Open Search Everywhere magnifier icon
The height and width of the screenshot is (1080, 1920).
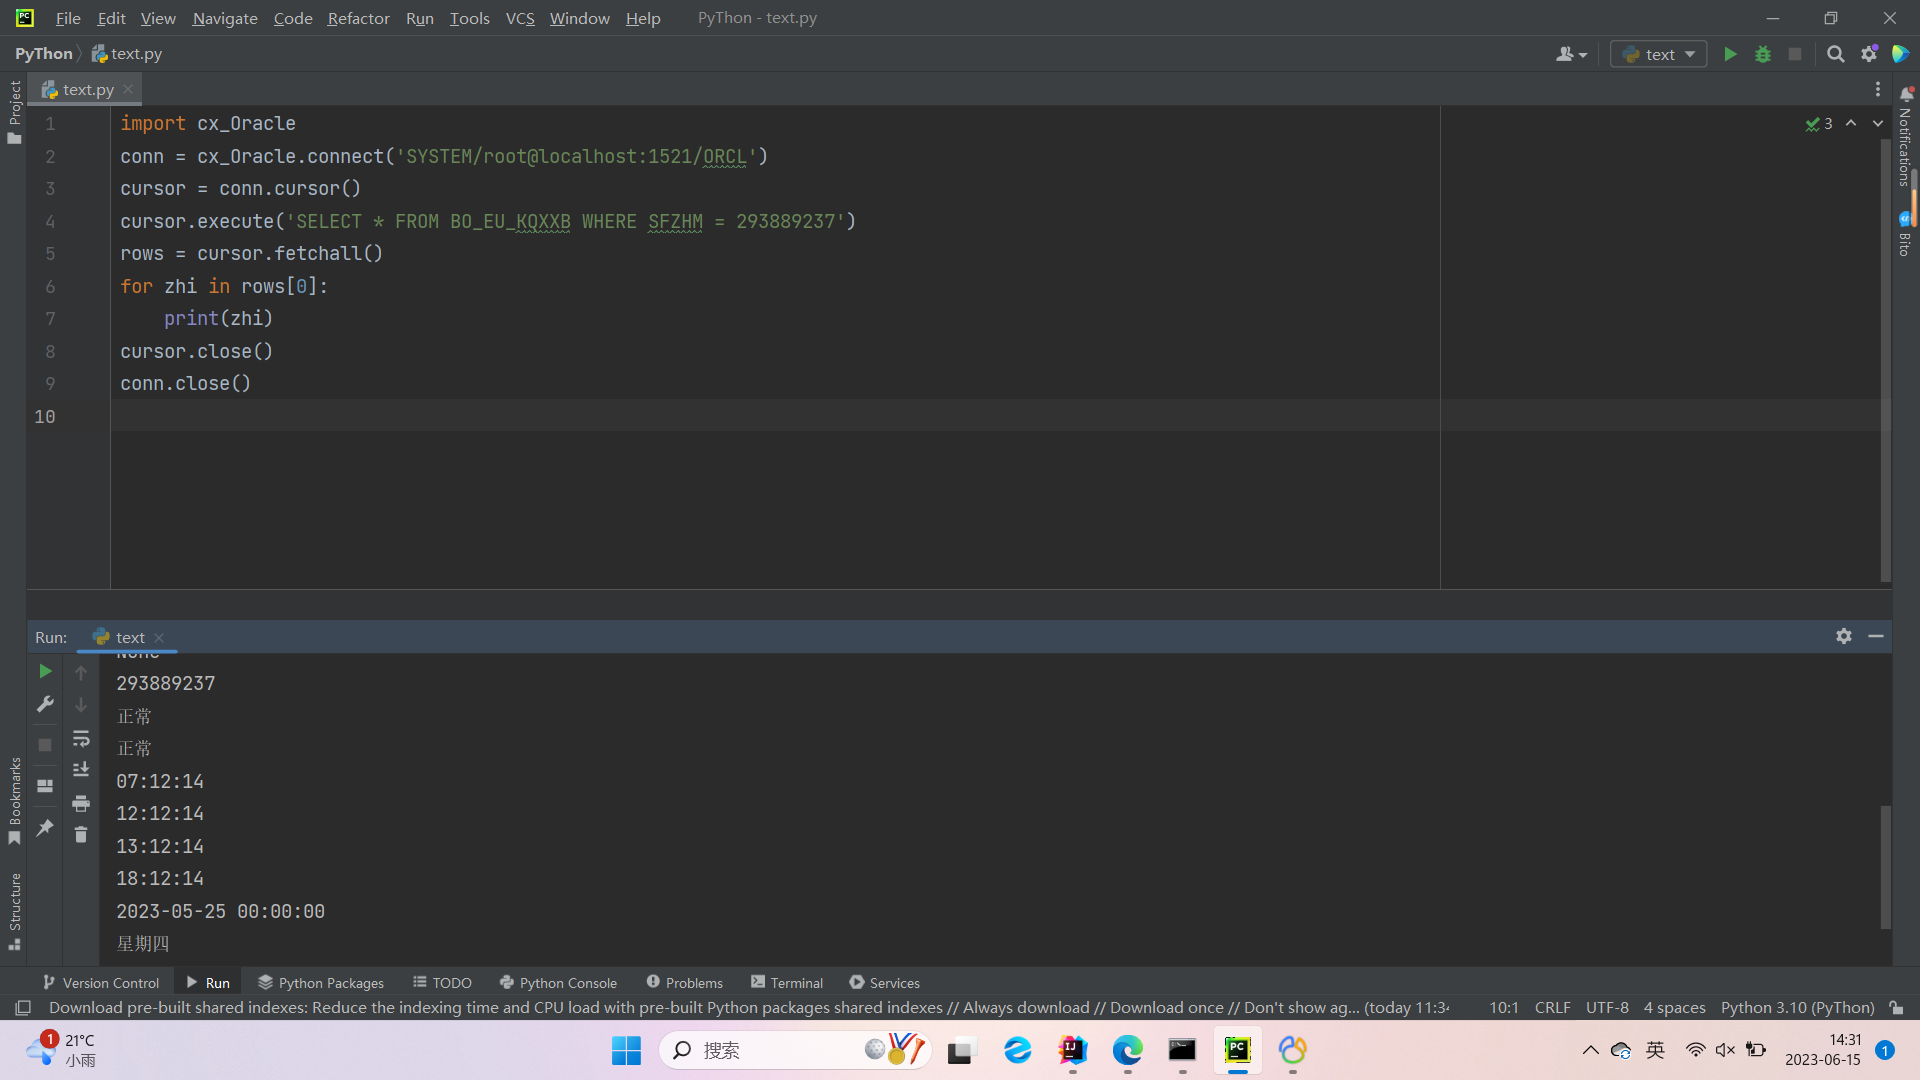pos(1835,54)
